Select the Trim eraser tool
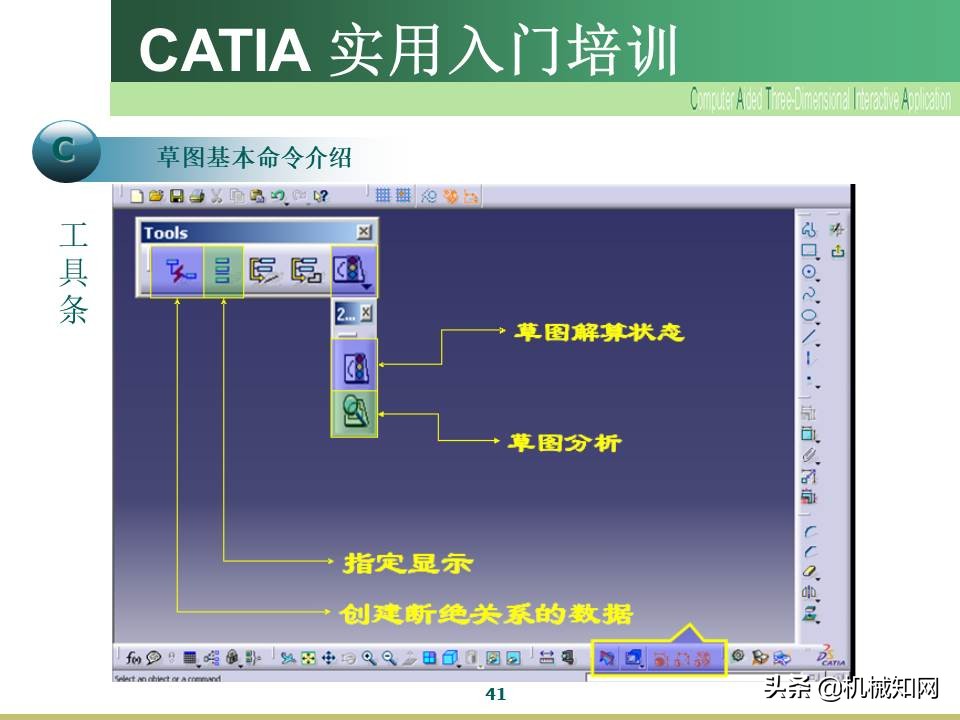Image resolution: width=960 pixels, height=720 pixels. pyautogui.click(x=809, y=572)
